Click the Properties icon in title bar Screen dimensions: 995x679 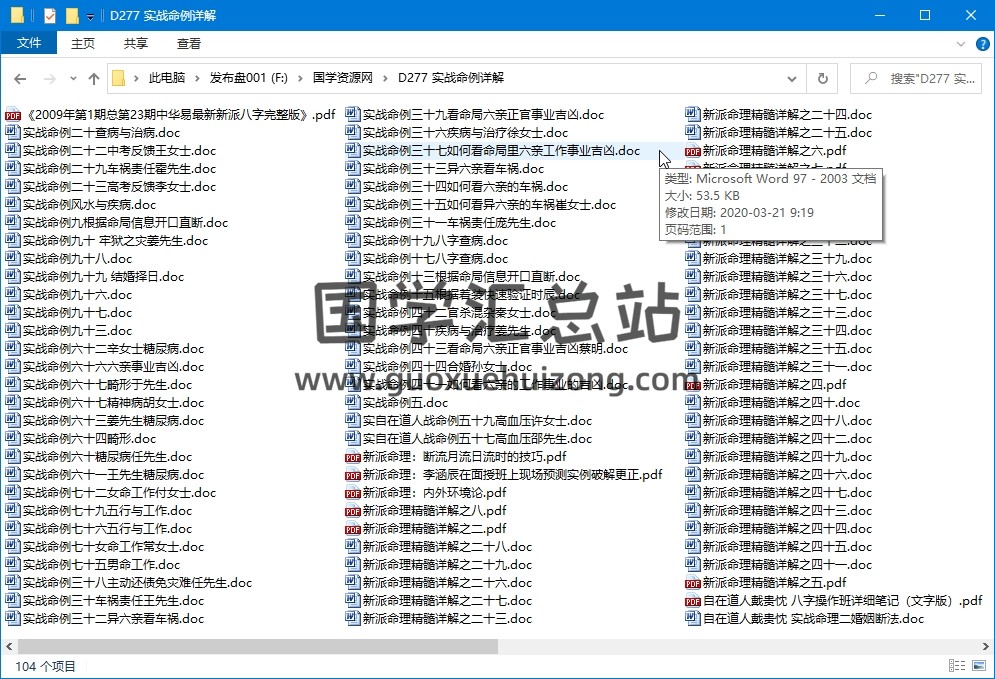(x=50, y=16)
